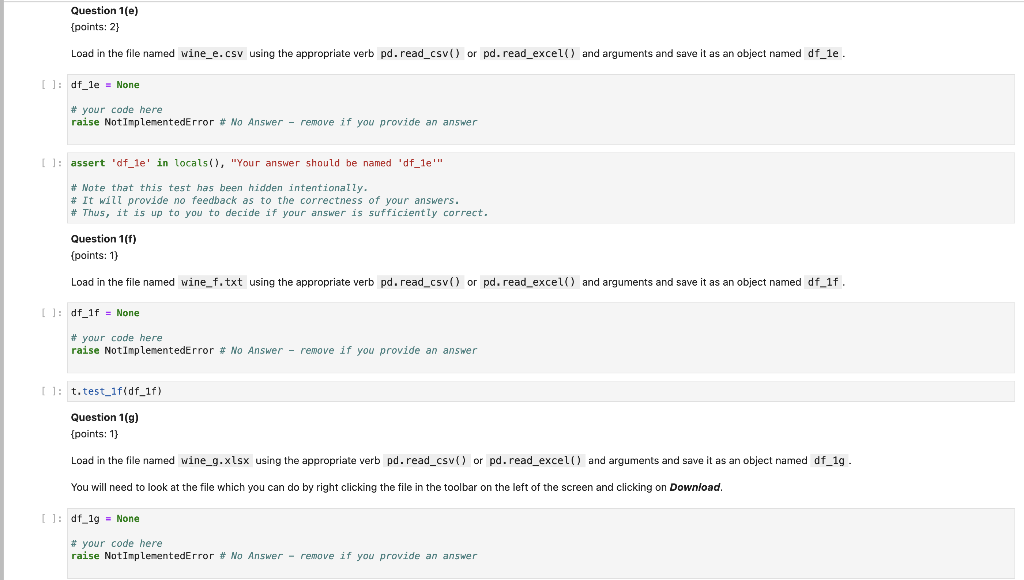Click the wine_f.txt filename text

tap(212, 282)
